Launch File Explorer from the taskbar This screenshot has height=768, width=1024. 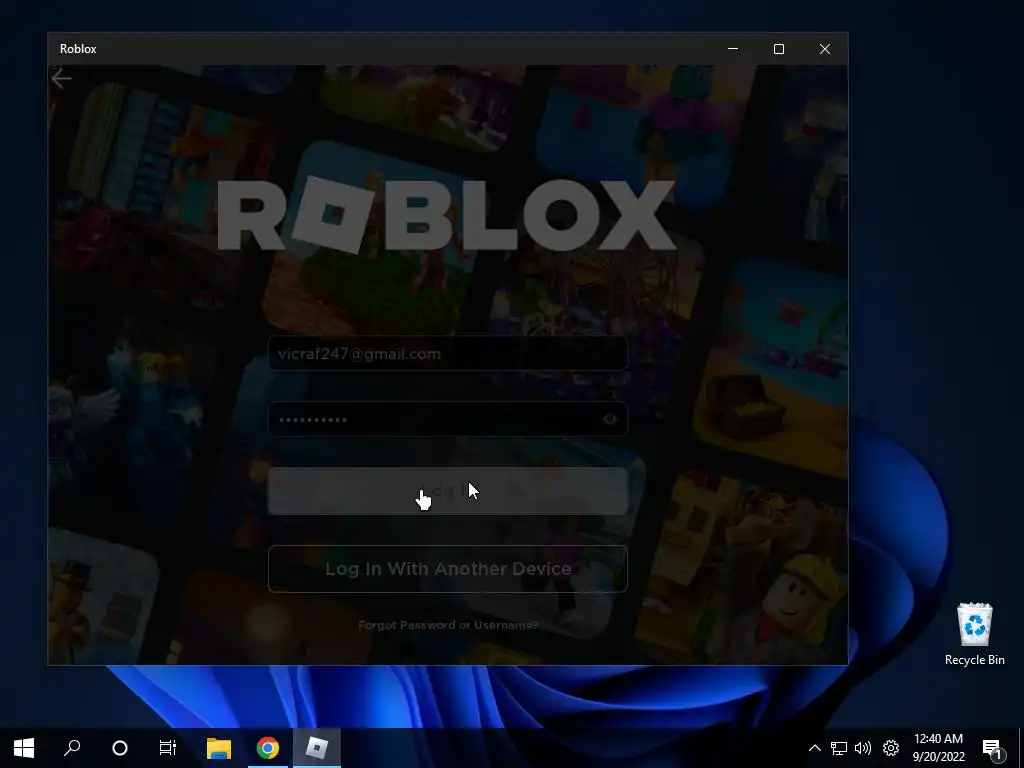[x=219, y=748]
